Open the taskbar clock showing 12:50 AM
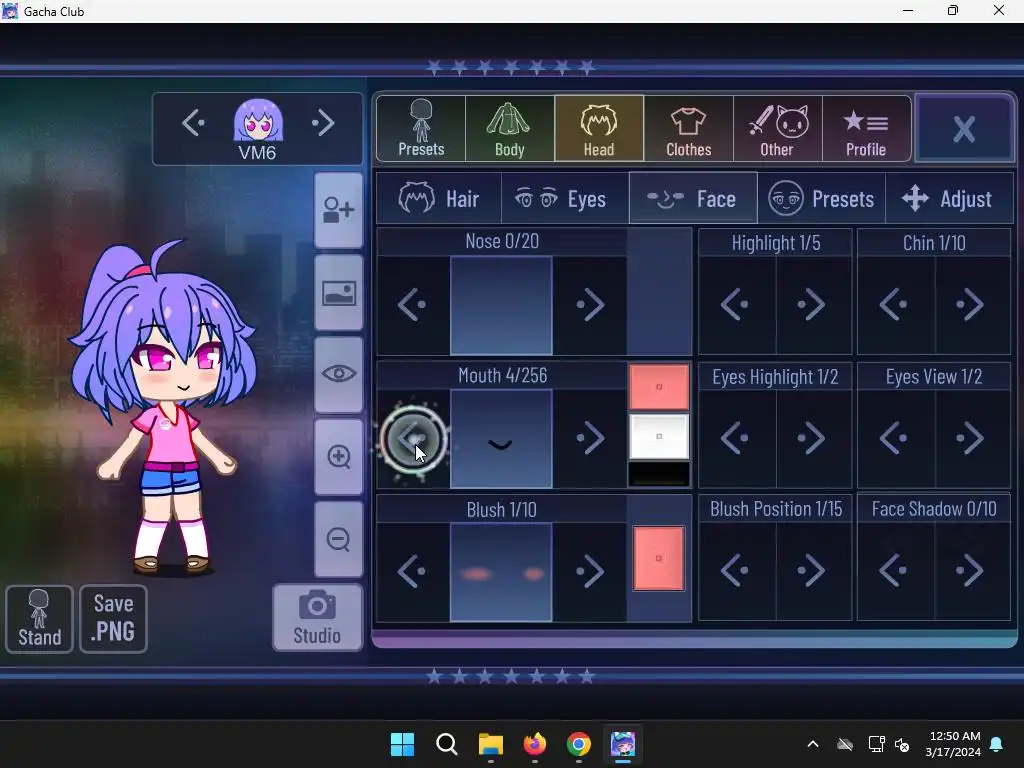 [x=953, y=744]
